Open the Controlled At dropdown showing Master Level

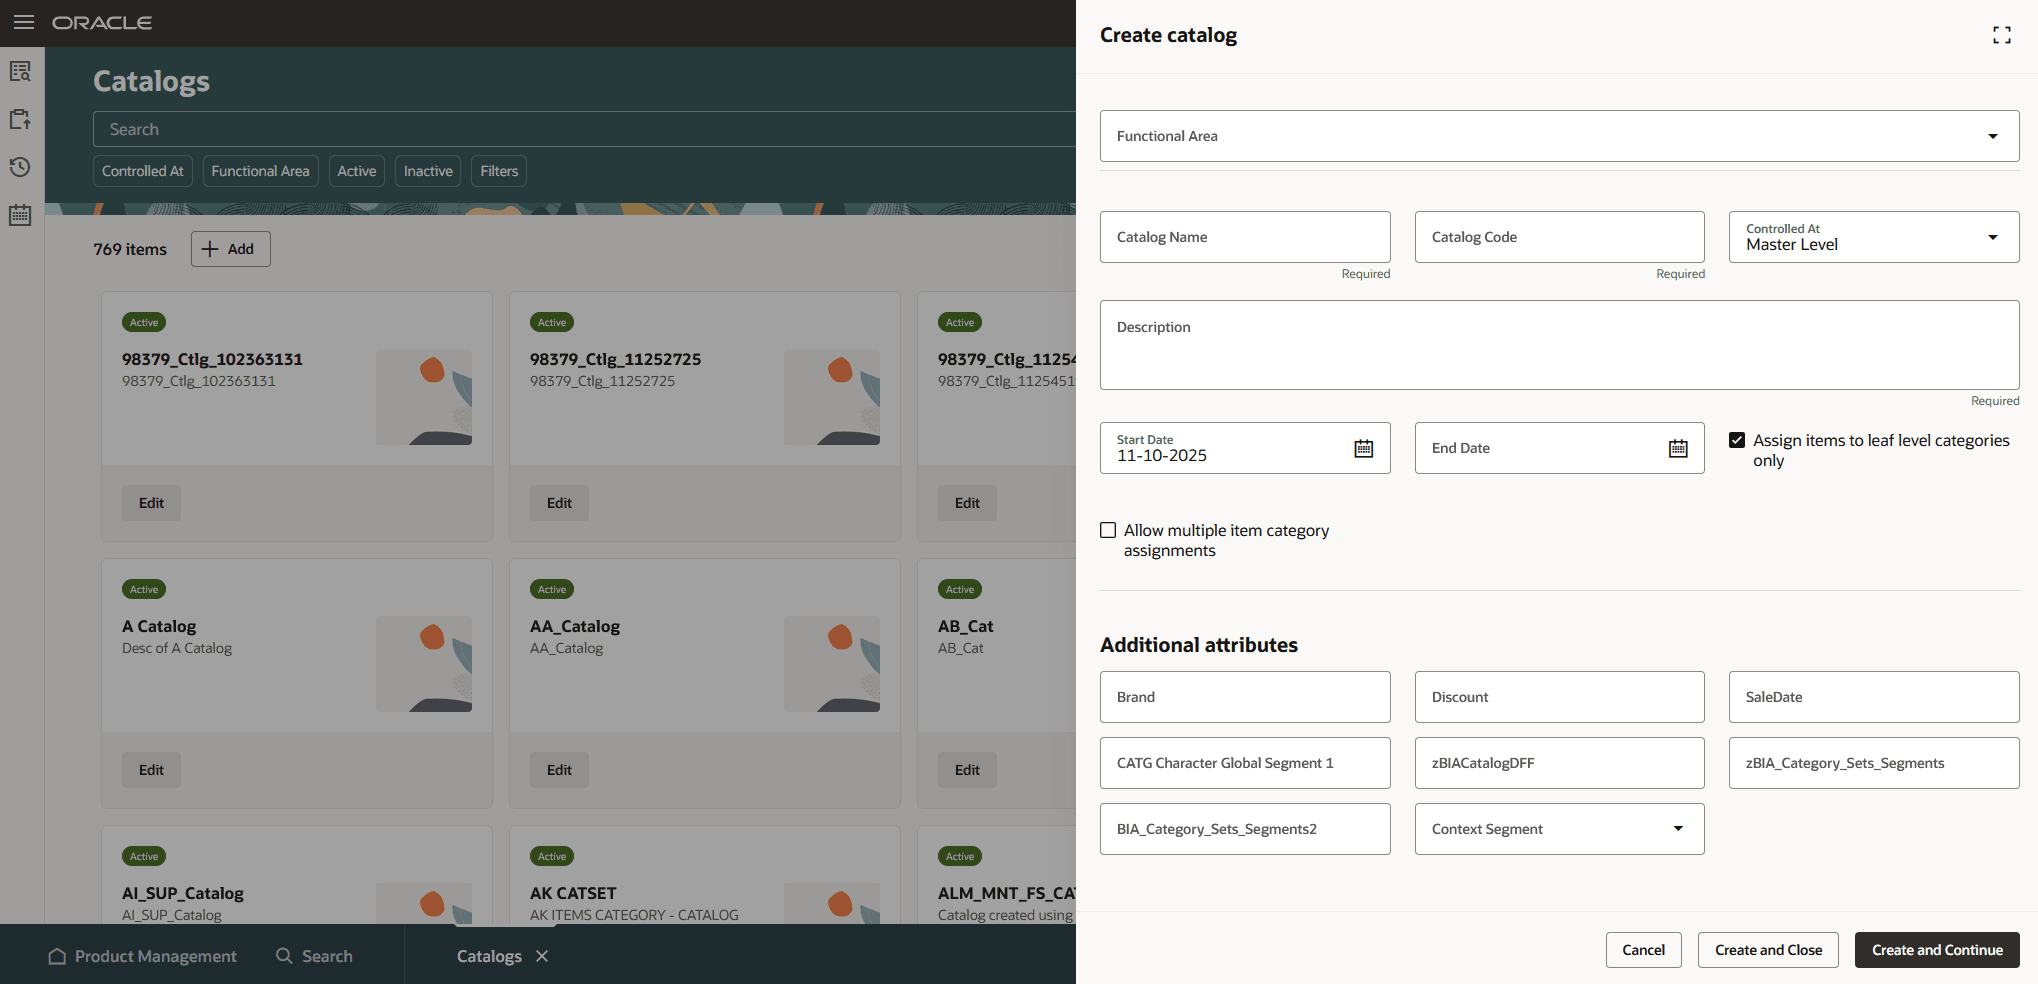pos(1993,237)
